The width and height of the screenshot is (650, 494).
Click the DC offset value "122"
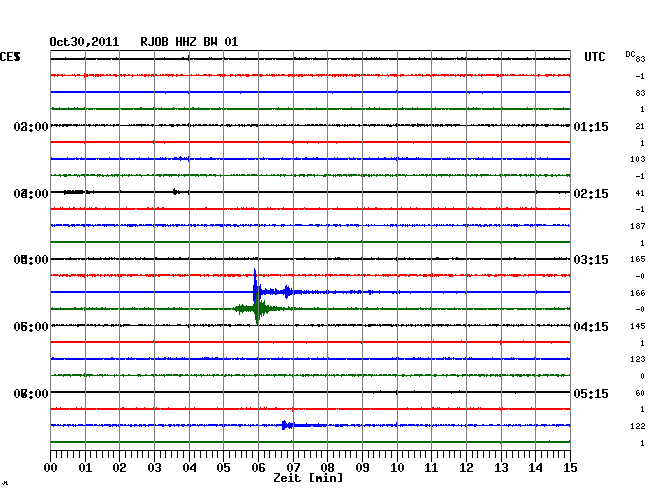coord(638,426)
